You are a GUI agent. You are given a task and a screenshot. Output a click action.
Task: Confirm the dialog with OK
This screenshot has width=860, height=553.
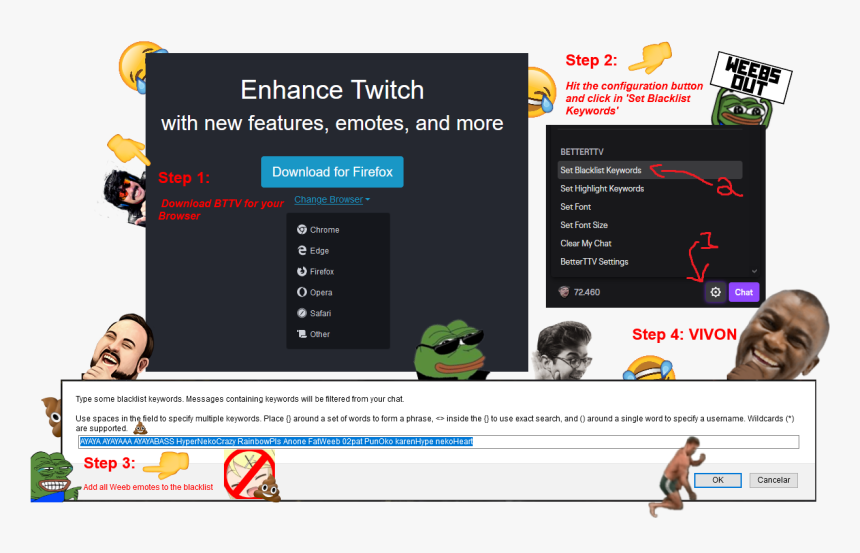(x=718, y=480)
